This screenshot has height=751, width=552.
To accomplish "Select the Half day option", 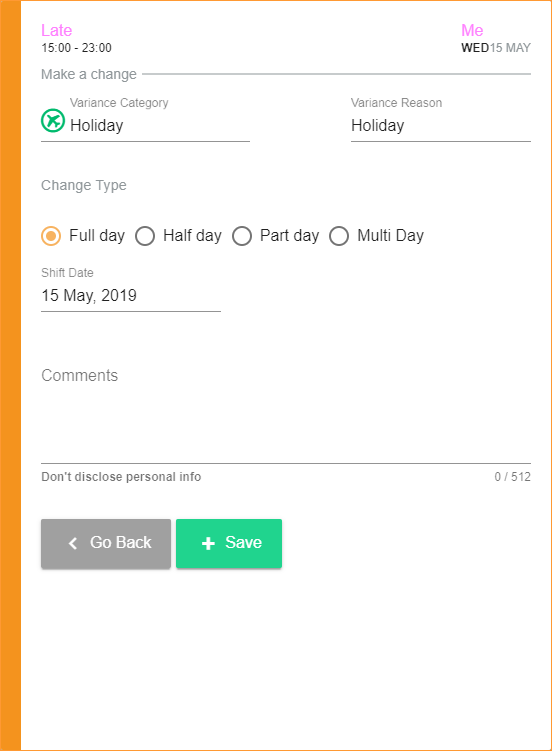I will click(x=145, y=236).
